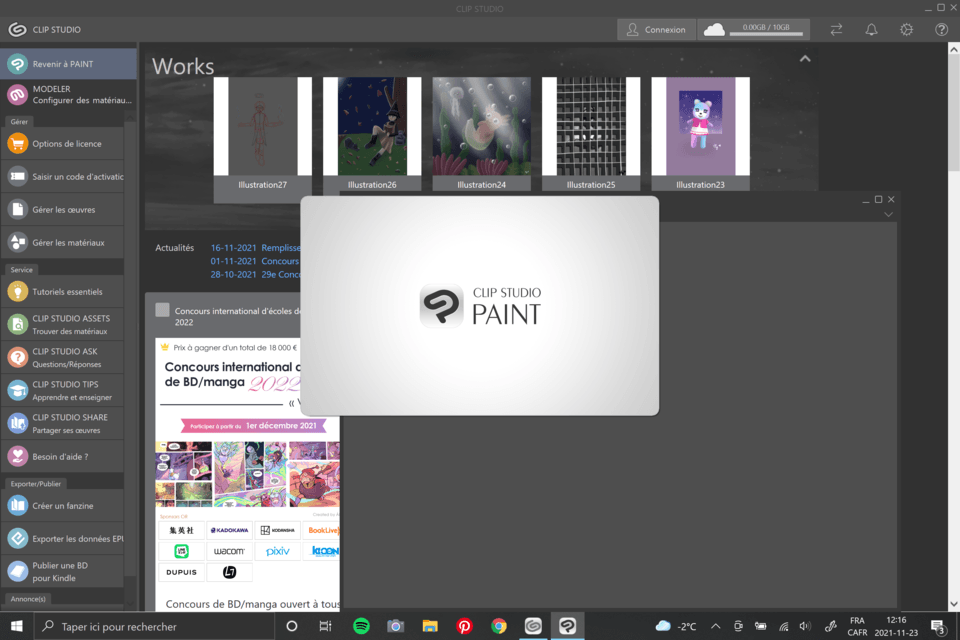Open MODELER Configurer des matériaux
The width and height of the screenshot is (960, 640).
(68, 95)
